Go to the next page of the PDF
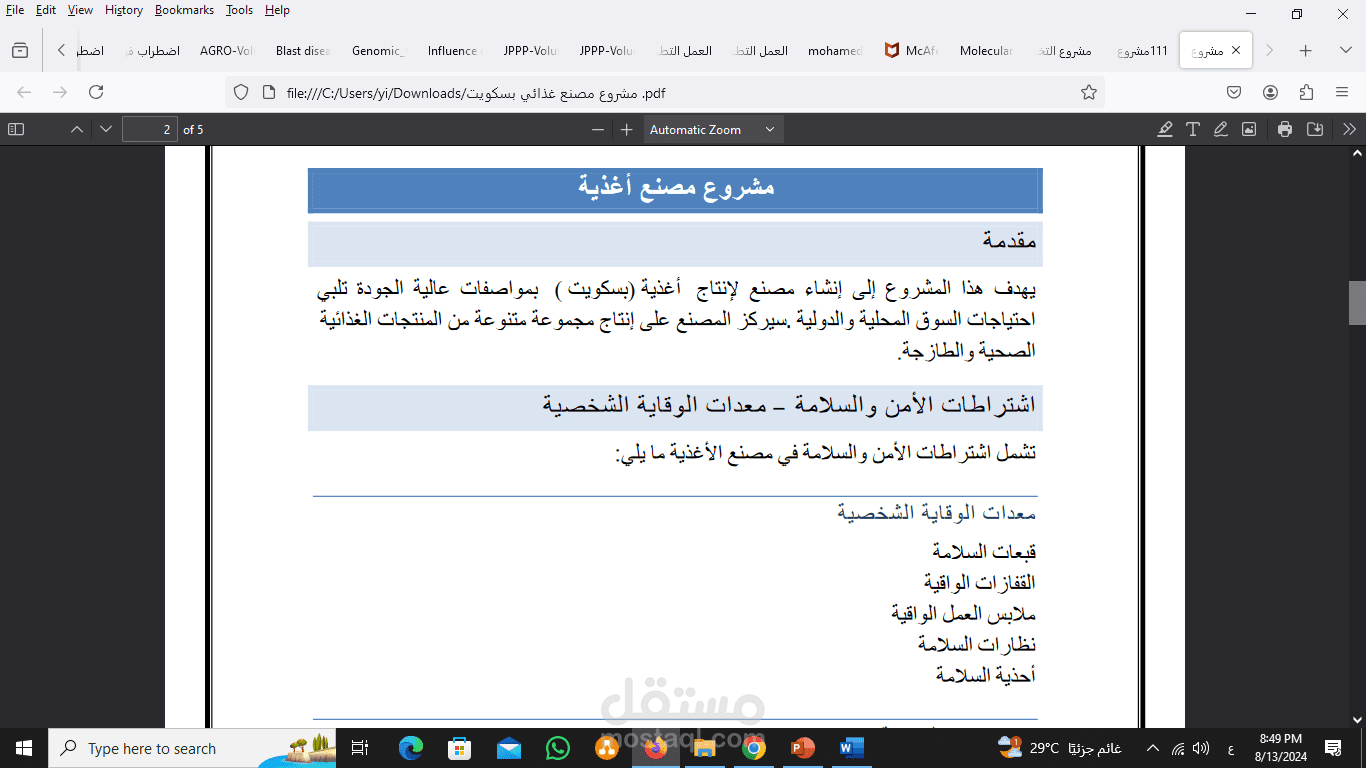The image size is (1366, 768). coord(105,128)
